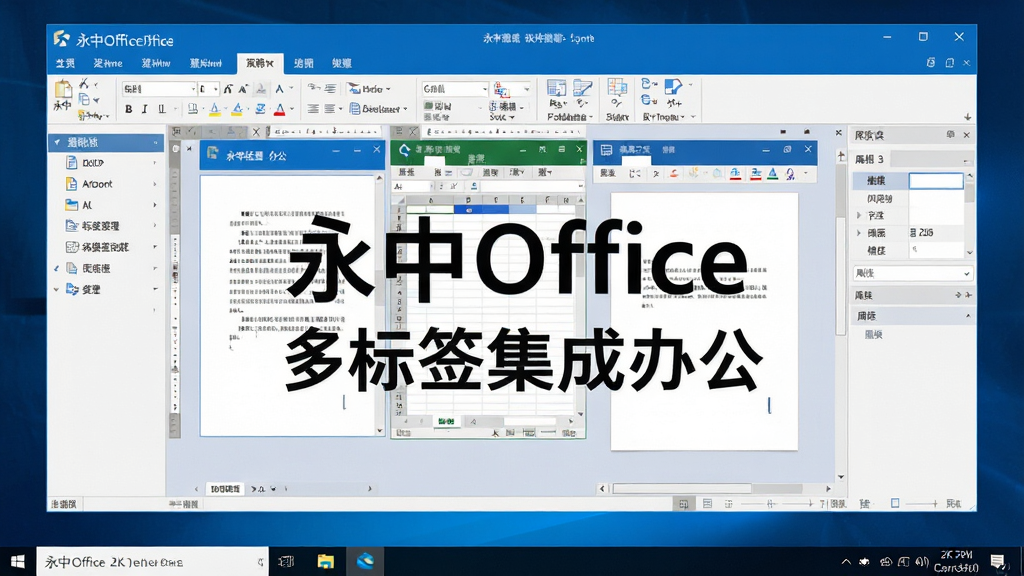
Task: Open the last ribbon tab on the right
Action: point(342,63)
